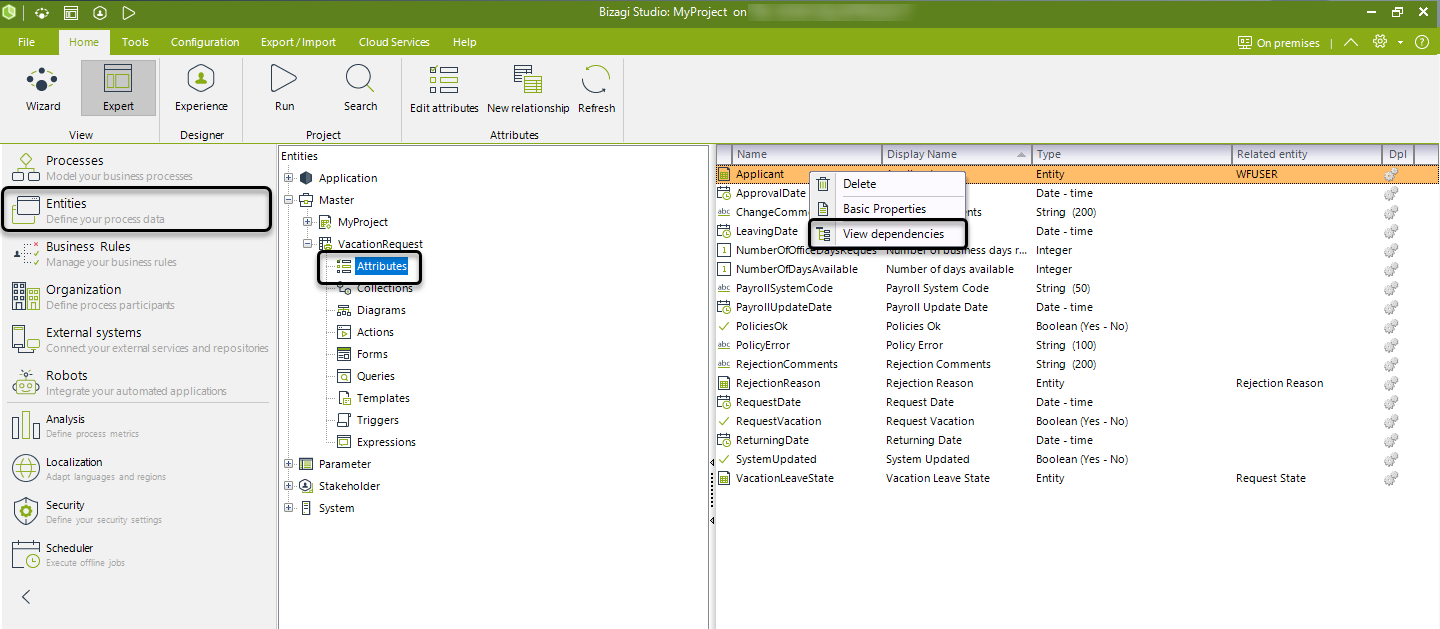The height and width of the screenshot is (629, 1440).
Task: Open the Analysis section
Action: pyautogui.click(x=139, y=425)
